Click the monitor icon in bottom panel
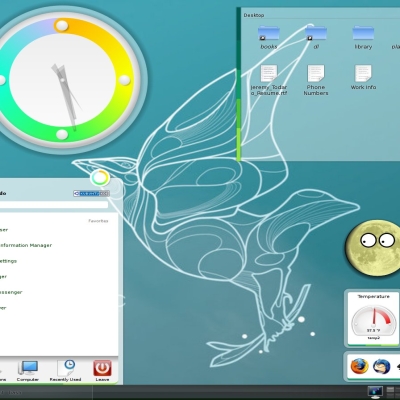Image resolution: width=400 pixels, height=400 pixels. coord(375,392)
